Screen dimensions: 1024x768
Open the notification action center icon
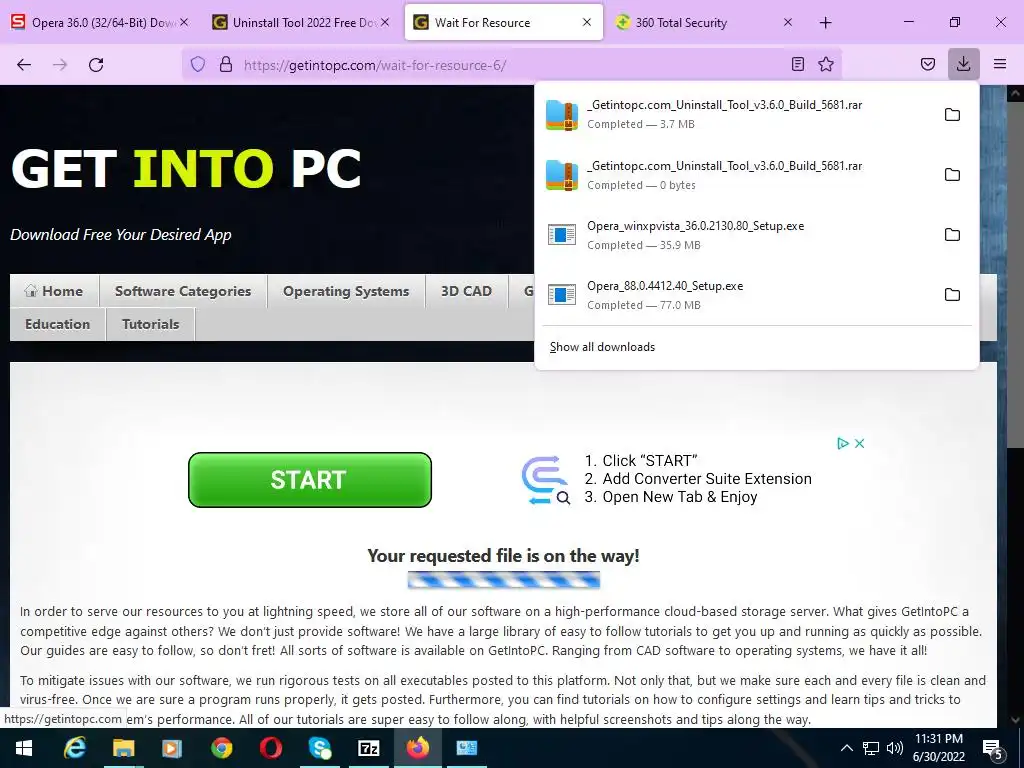click(993, 748)
